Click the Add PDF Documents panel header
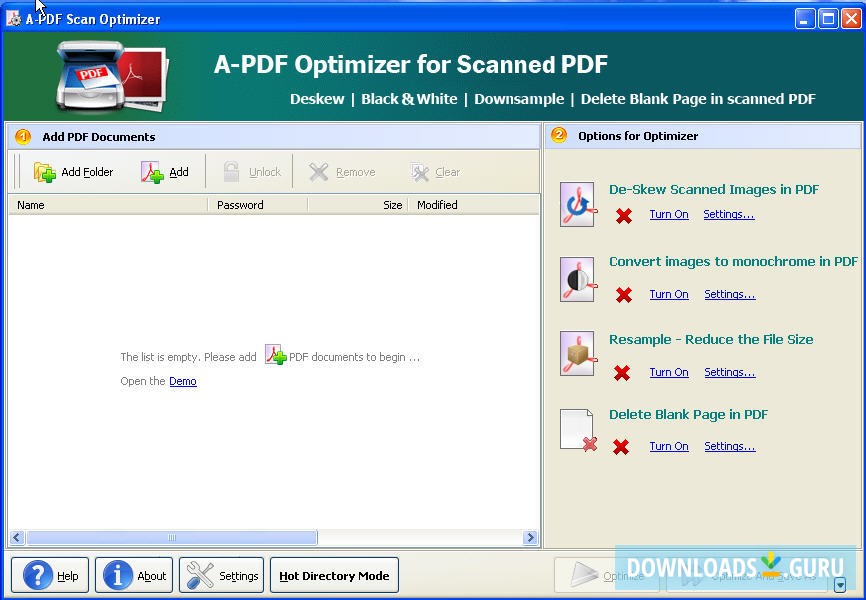866x600 pixels. click(273, 136)
